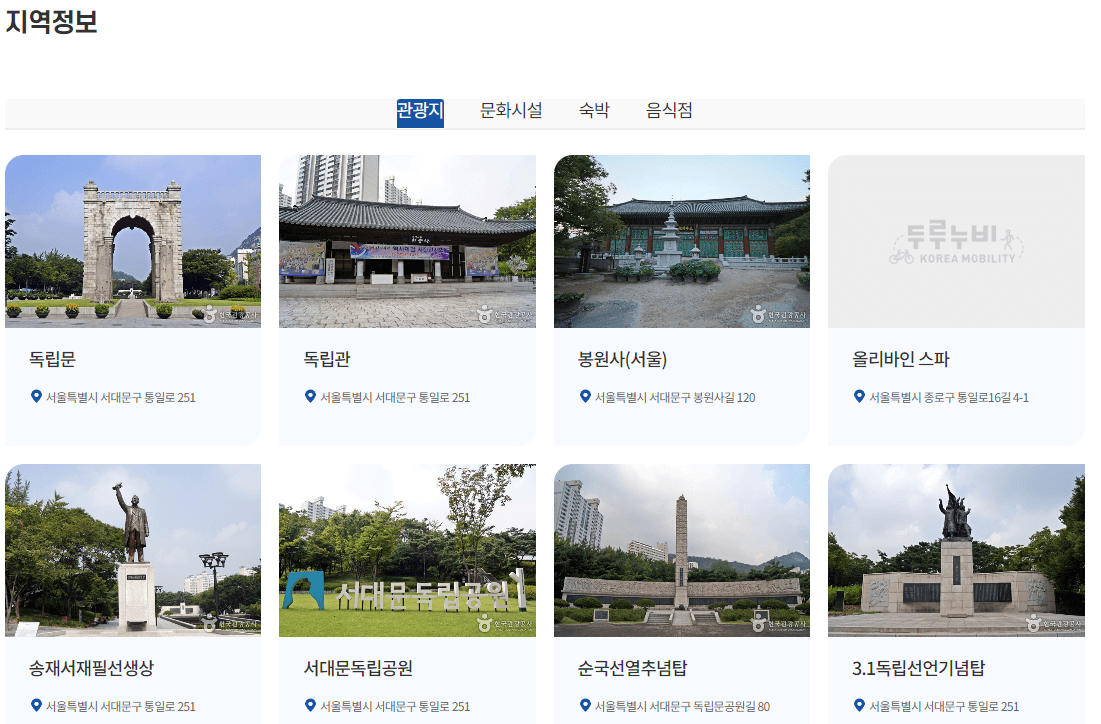Open the 음식점 category
This screenshot has width=1101, height=724.
click(669, 111)
